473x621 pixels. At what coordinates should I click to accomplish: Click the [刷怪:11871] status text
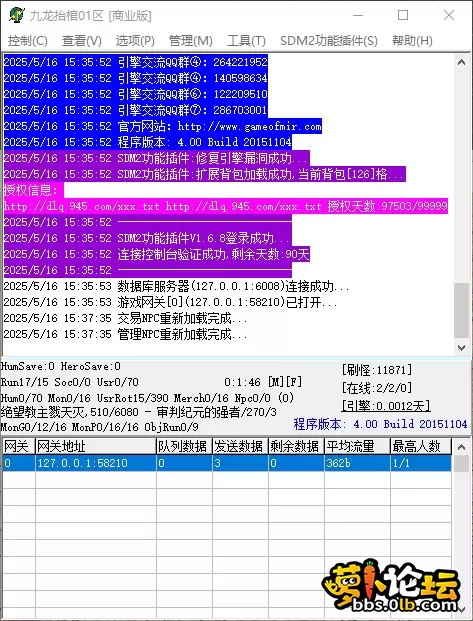tap(377, 370)
